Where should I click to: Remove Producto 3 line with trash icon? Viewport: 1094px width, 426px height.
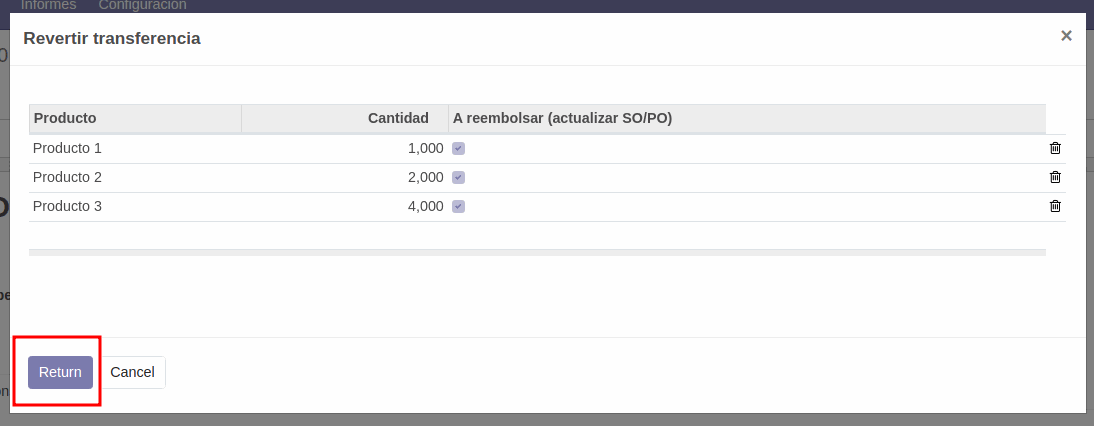(x=1055, y=206)
